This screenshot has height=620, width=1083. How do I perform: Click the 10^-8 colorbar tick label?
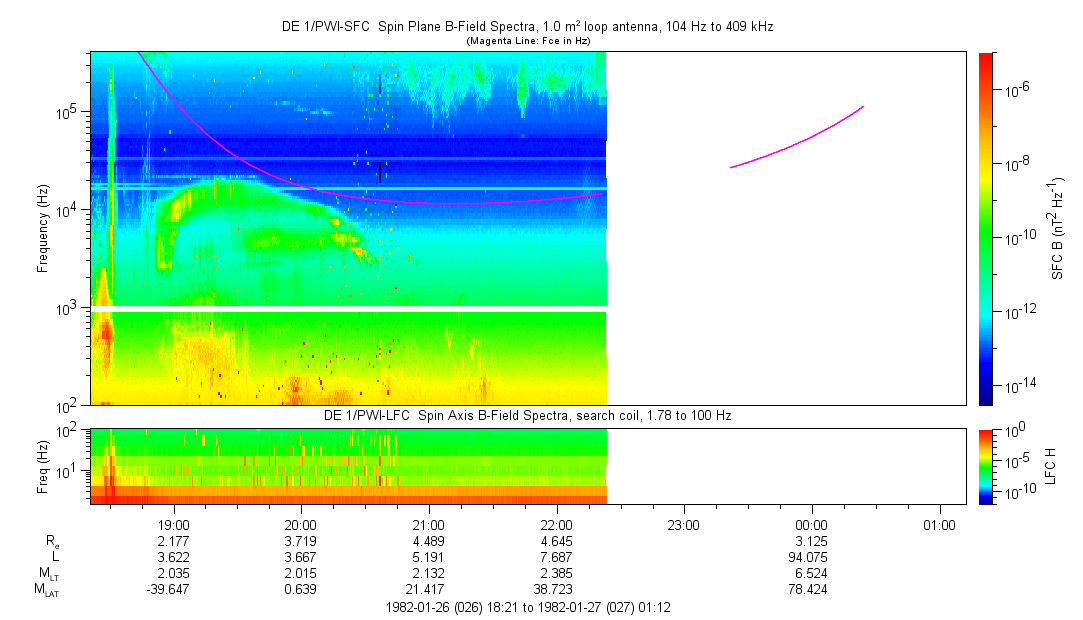1016,163
